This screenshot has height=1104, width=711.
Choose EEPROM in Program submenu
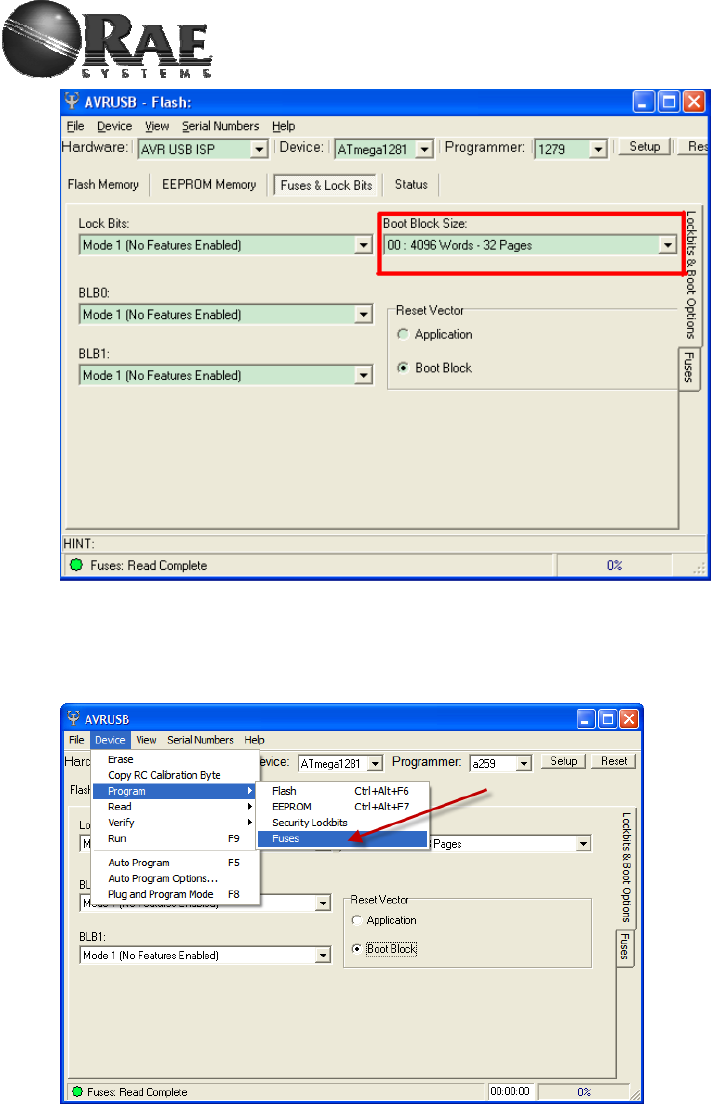pyautogui.click(x=343, y=806)
